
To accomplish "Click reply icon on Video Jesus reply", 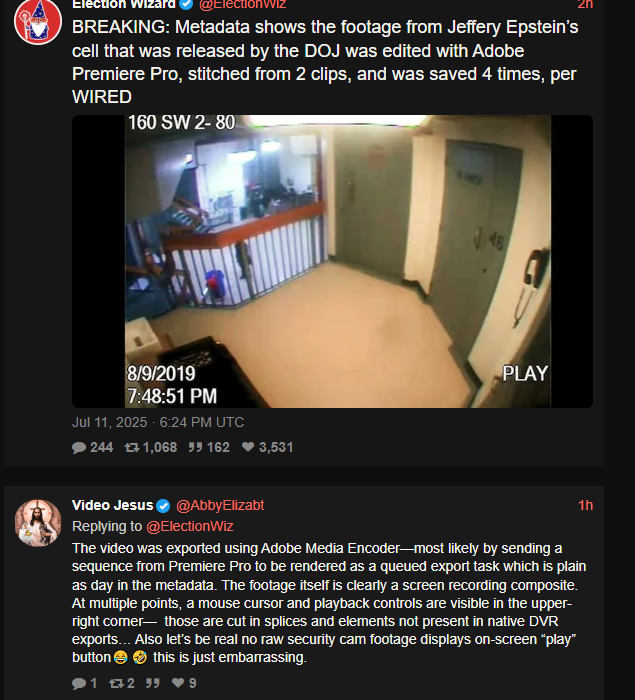I will [79, 683].
